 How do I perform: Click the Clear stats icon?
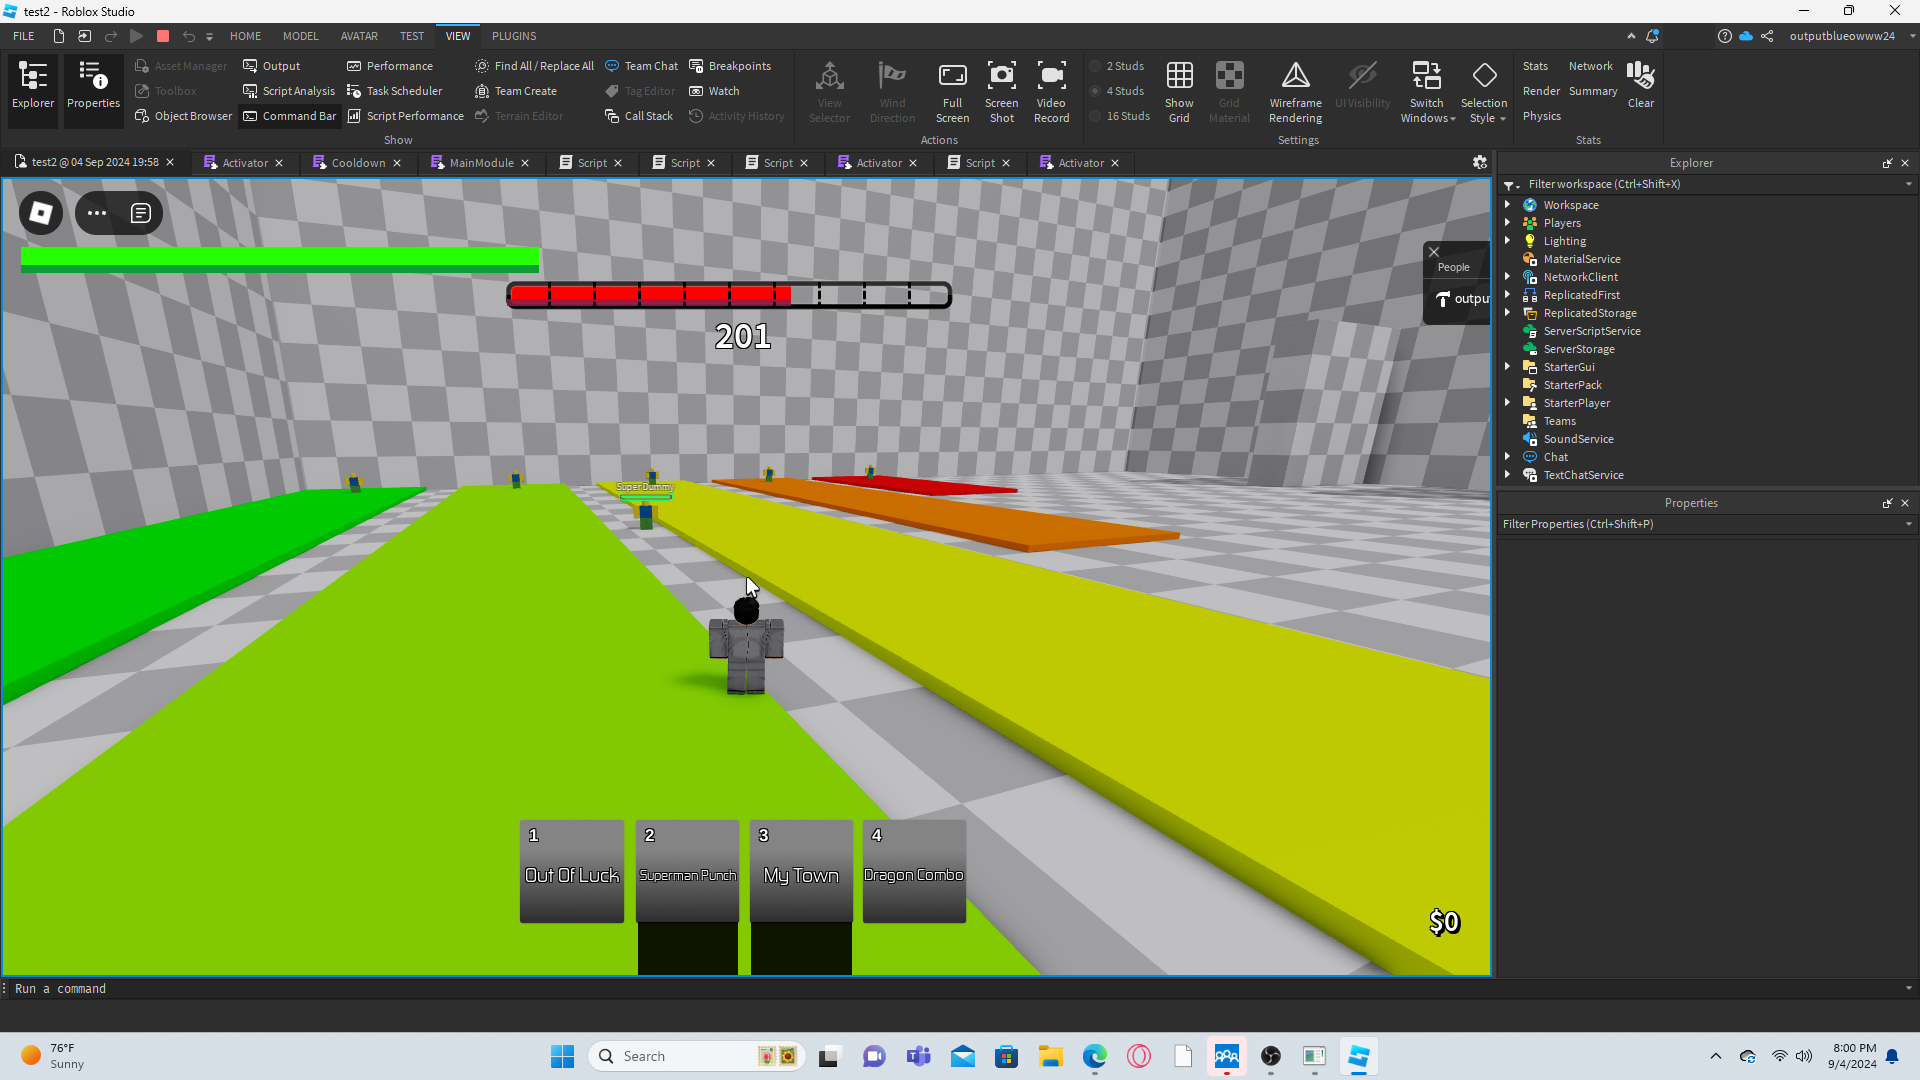click(1640, 76)
